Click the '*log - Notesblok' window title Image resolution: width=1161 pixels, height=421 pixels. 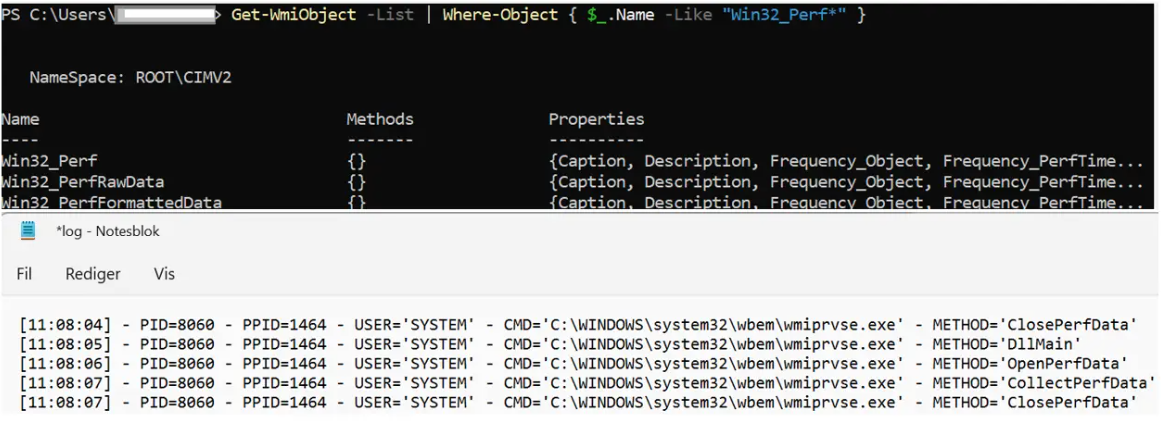click(x=108, y=231)
